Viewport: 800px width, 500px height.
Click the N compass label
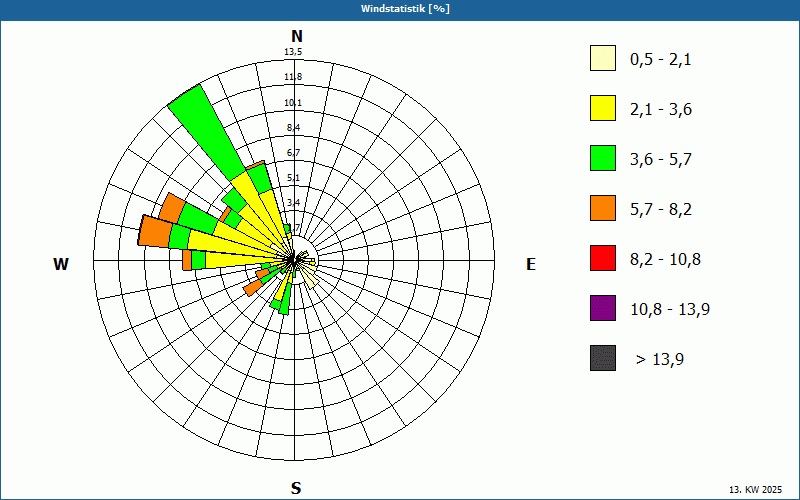tap(296, 36)
